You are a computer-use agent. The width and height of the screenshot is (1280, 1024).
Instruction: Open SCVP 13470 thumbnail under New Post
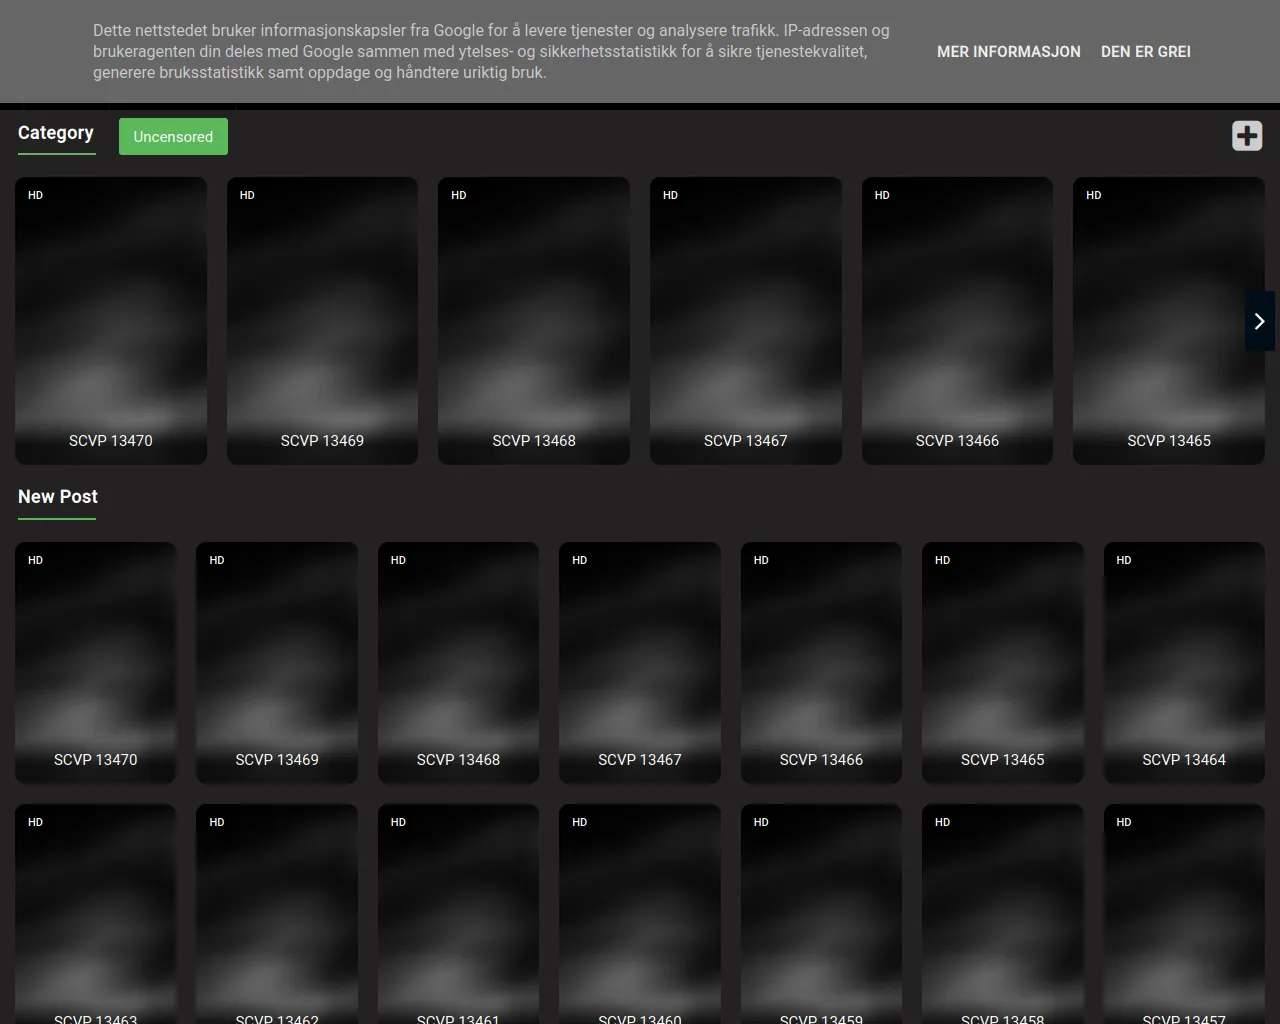click(95, 660)
